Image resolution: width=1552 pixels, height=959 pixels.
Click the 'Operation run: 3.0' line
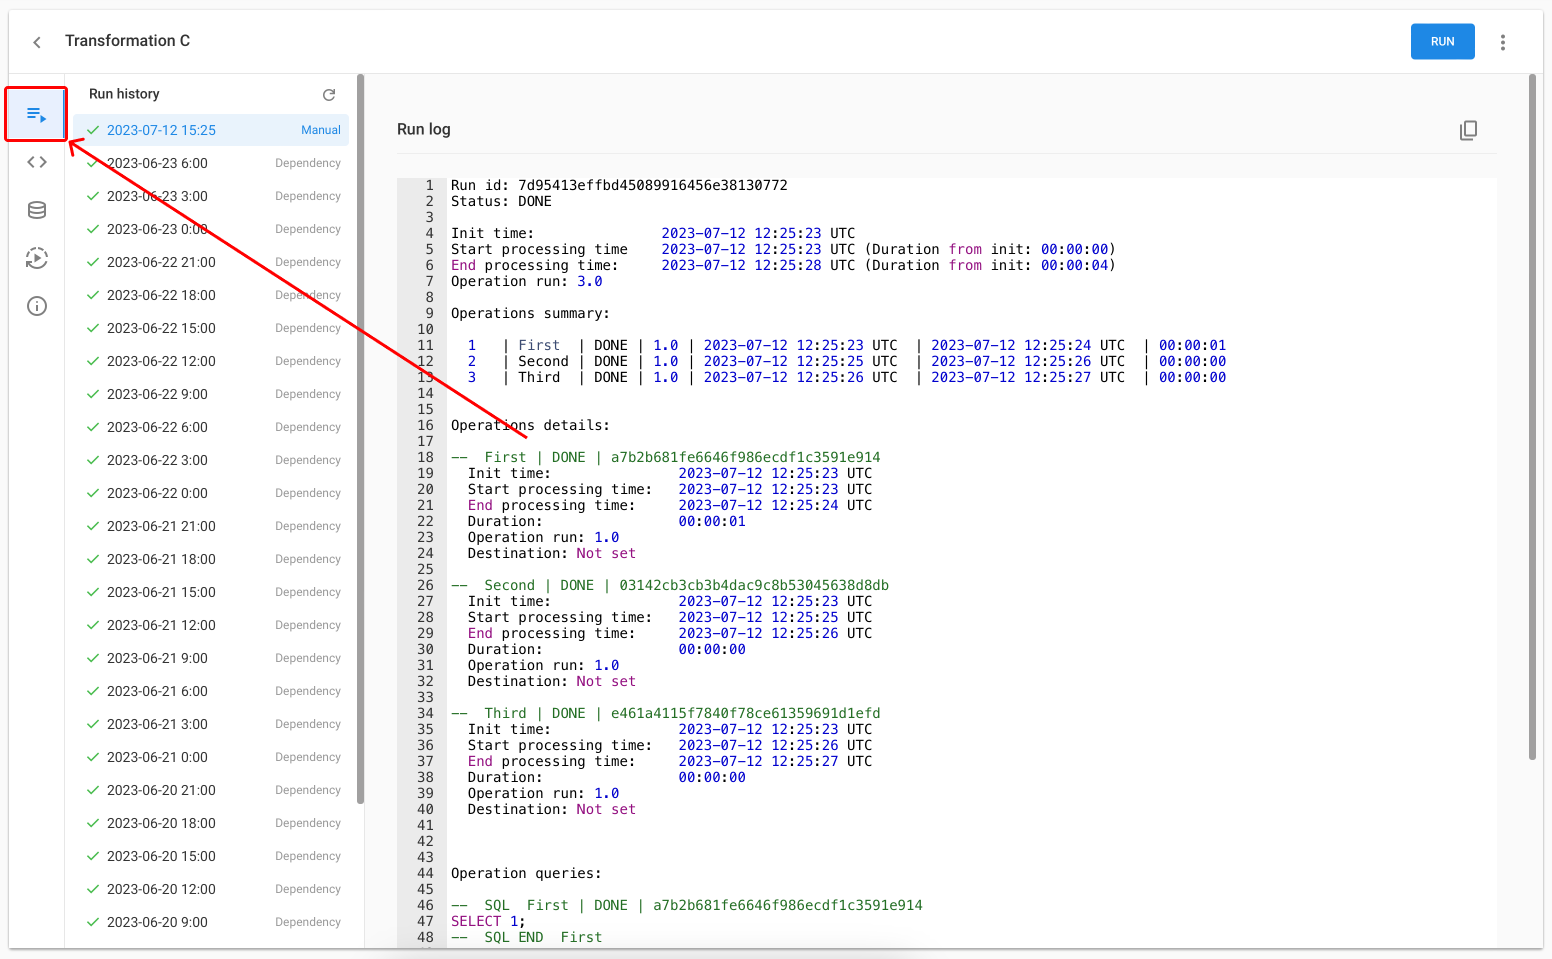tap(527, 281)
